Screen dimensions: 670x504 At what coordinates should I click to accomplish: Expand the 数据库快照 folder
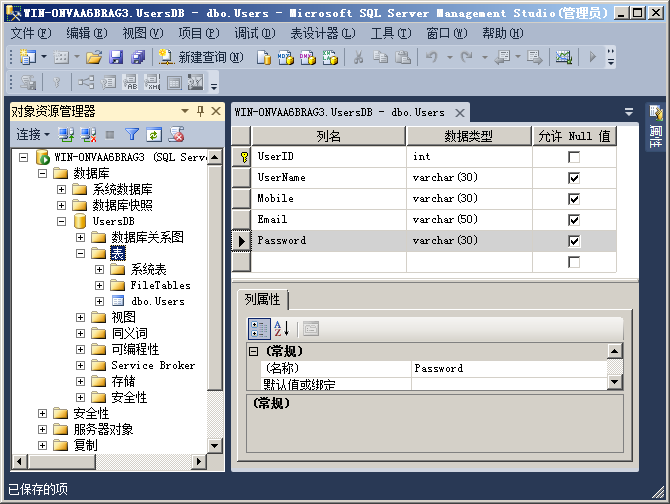coord(62,205)
